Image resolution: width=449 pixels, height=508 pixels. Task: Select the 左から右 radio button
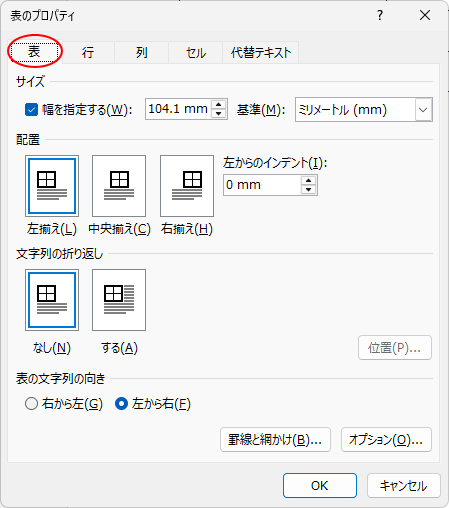coord(121,404)
